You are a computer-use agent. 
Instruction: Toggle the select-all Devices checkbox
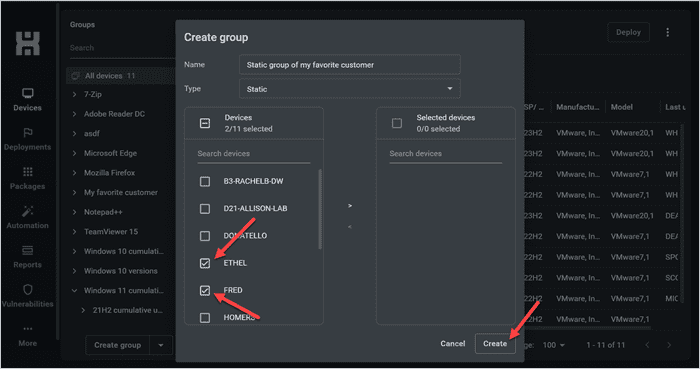[x=205, y=123]
